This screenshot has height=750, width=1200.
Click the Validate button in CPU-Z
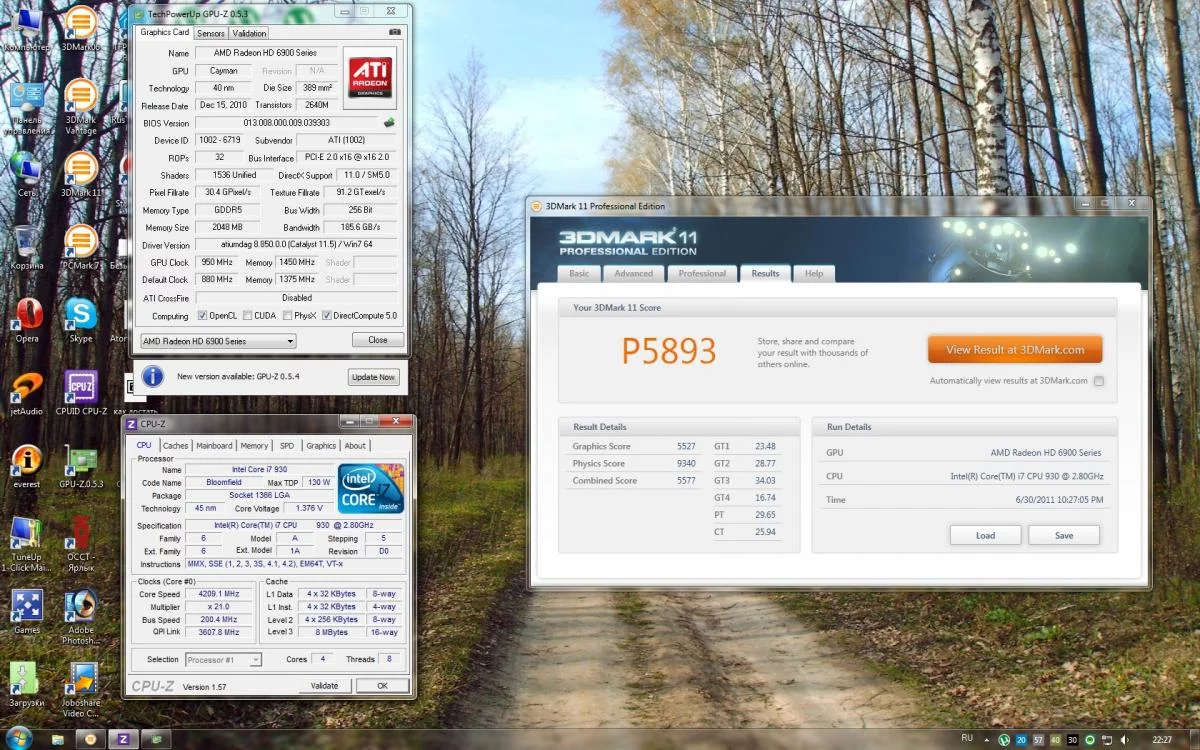point(324,686)
